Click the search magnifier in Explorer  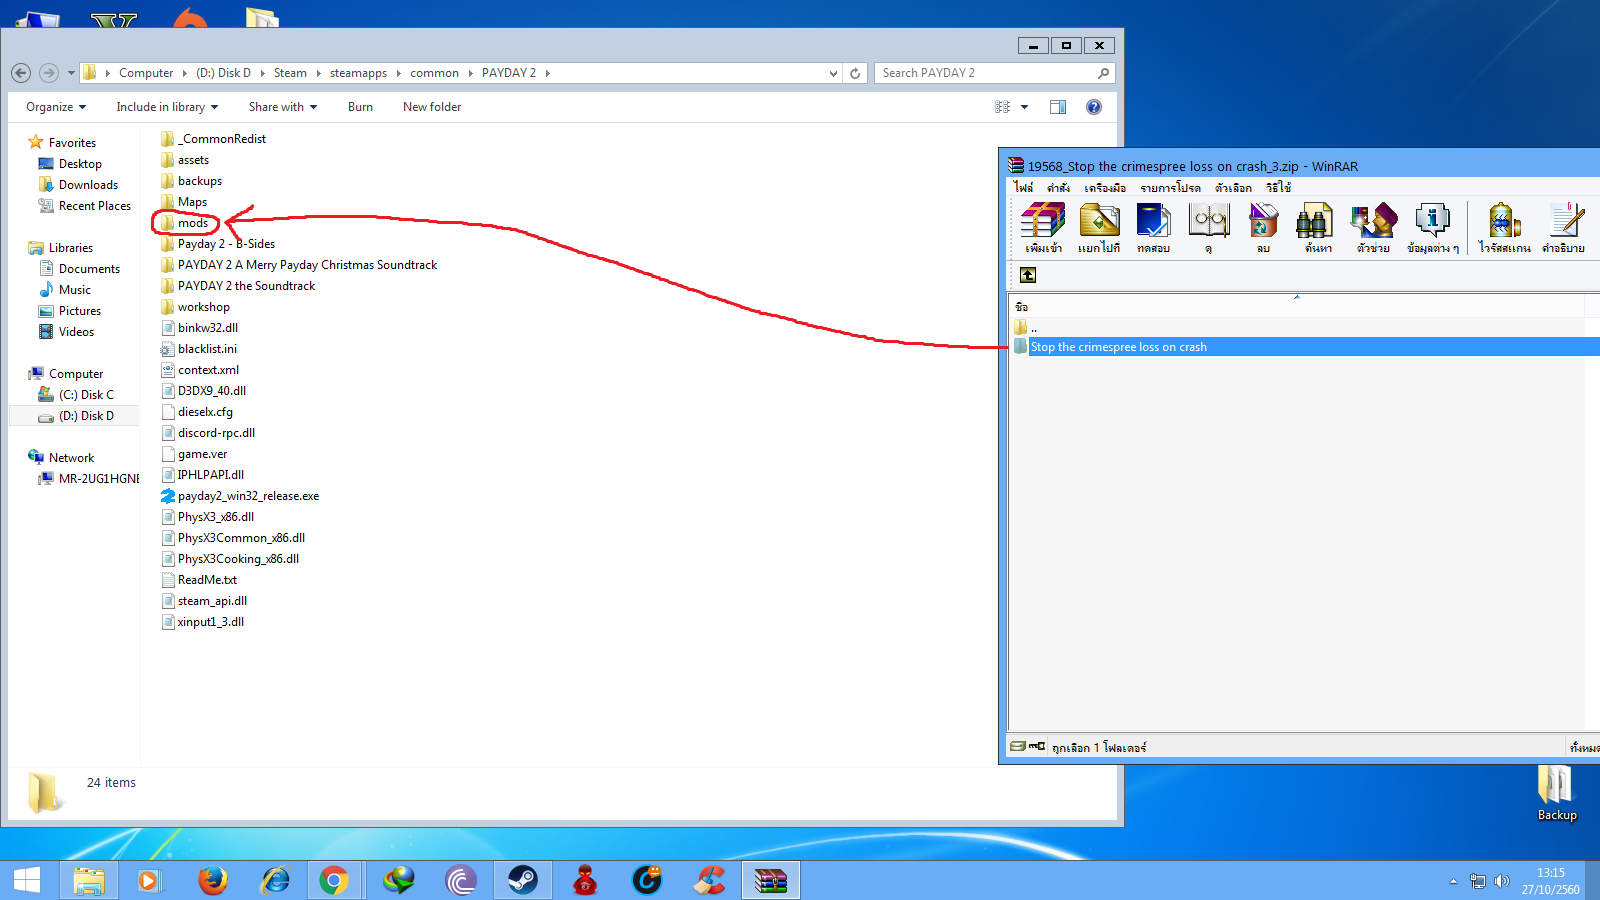1103,73
